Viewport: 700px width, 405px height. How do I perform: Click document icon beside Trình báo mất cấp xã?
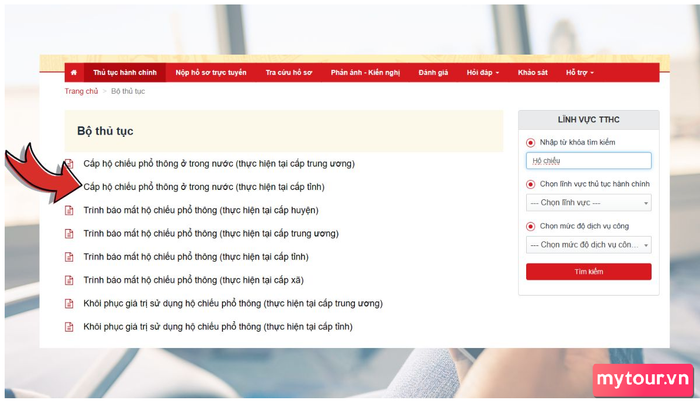pos(69,280)
